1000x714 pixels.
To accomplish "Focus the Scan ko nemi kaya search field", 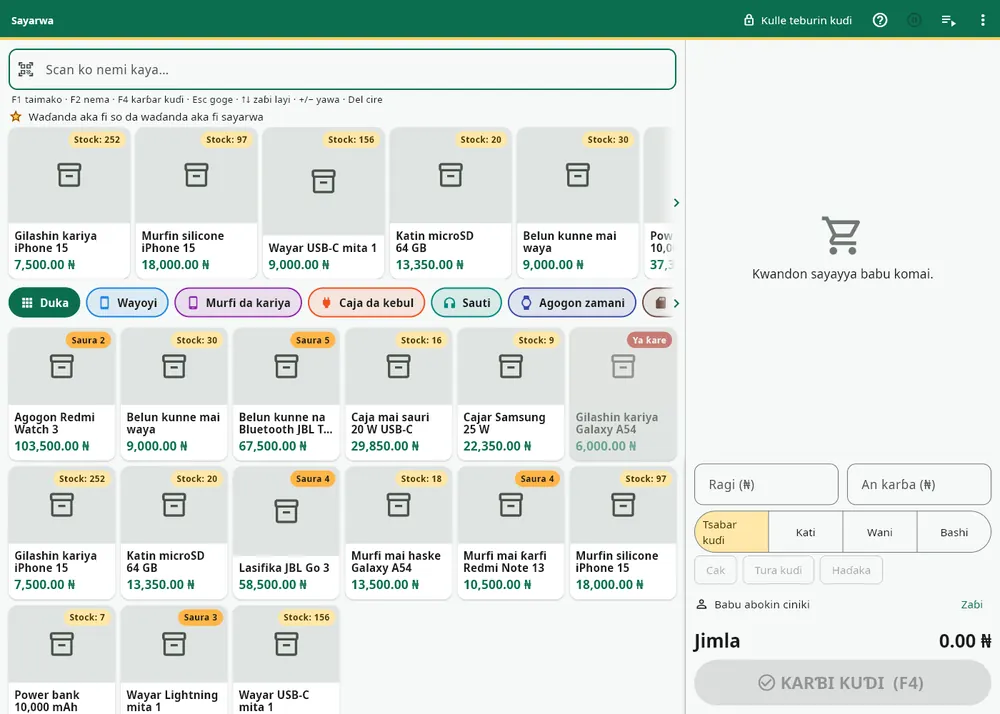I will pyautogui.click(x=342, y=69).
